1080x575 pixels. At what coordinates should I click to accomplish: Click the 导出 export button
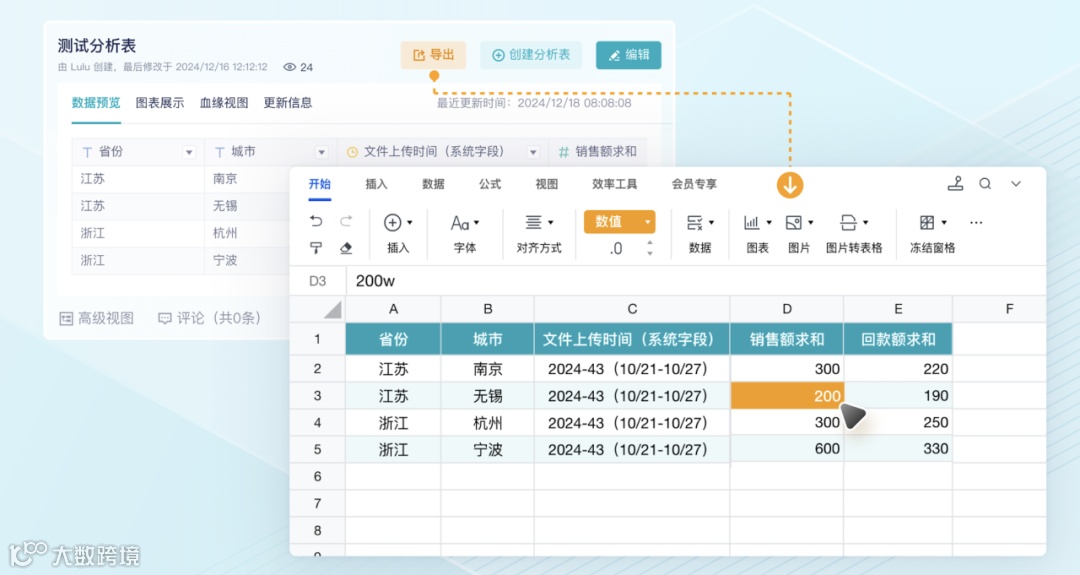(433, 55)
